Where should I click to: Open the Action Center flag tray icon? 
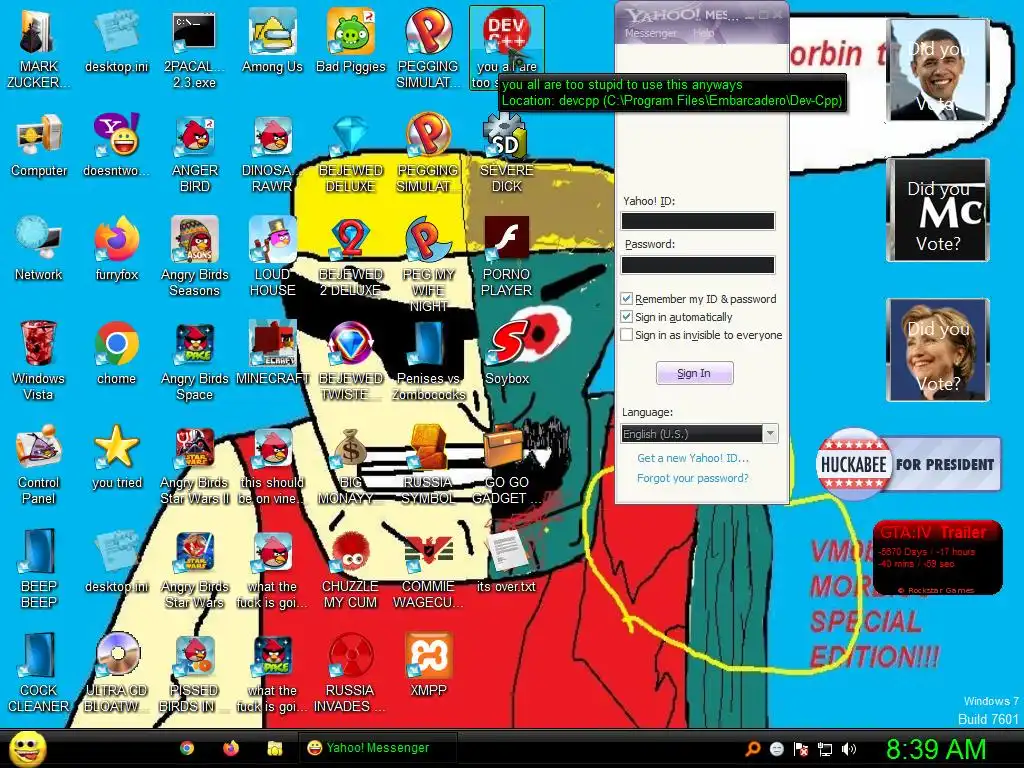tap(801, 749)
